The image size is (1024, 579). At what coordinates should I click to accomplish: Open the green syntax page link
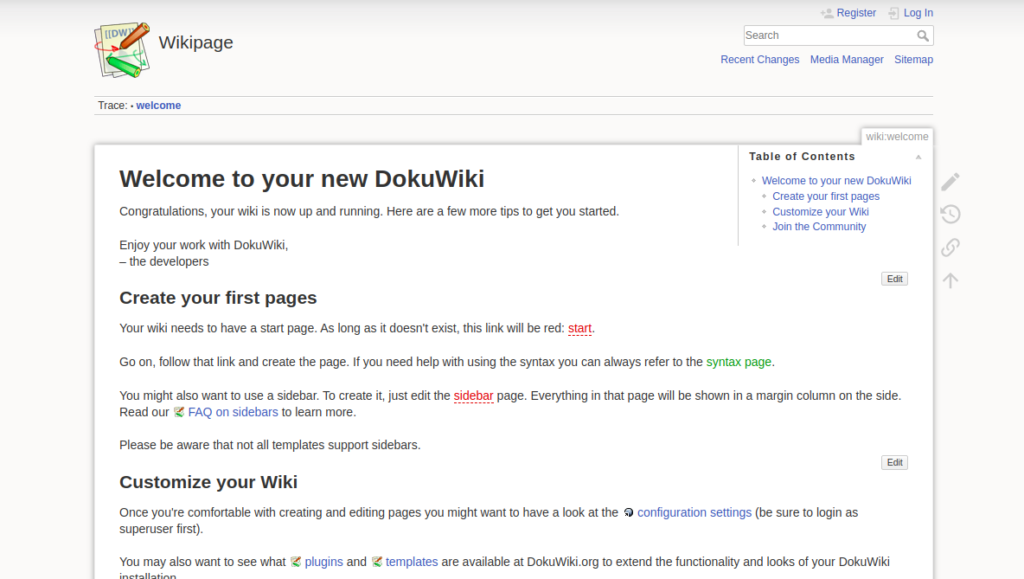point(739,362)
